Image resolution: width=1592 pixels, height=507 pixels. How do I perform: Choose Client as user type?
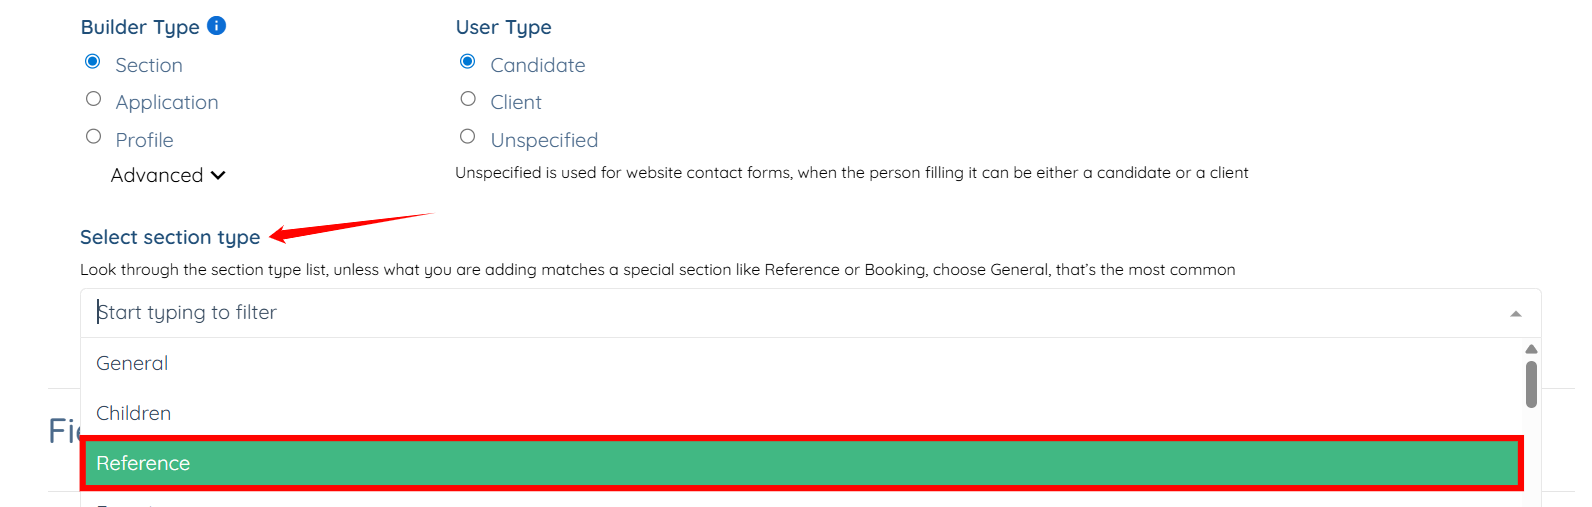click(467, 99)
